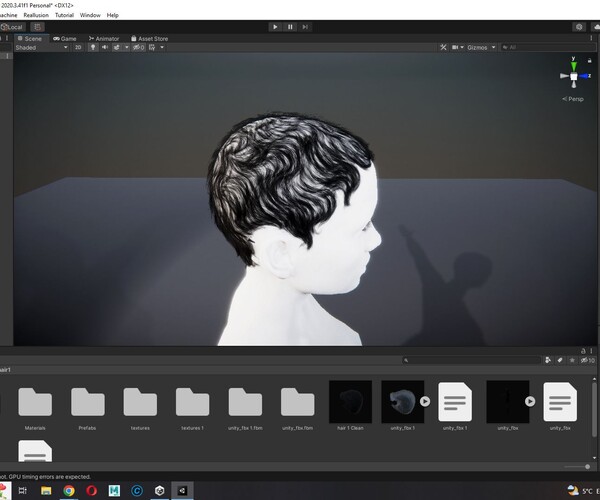The image size is (600, 500).
Task: Switch to the Game tab
Action: (64, 39)
